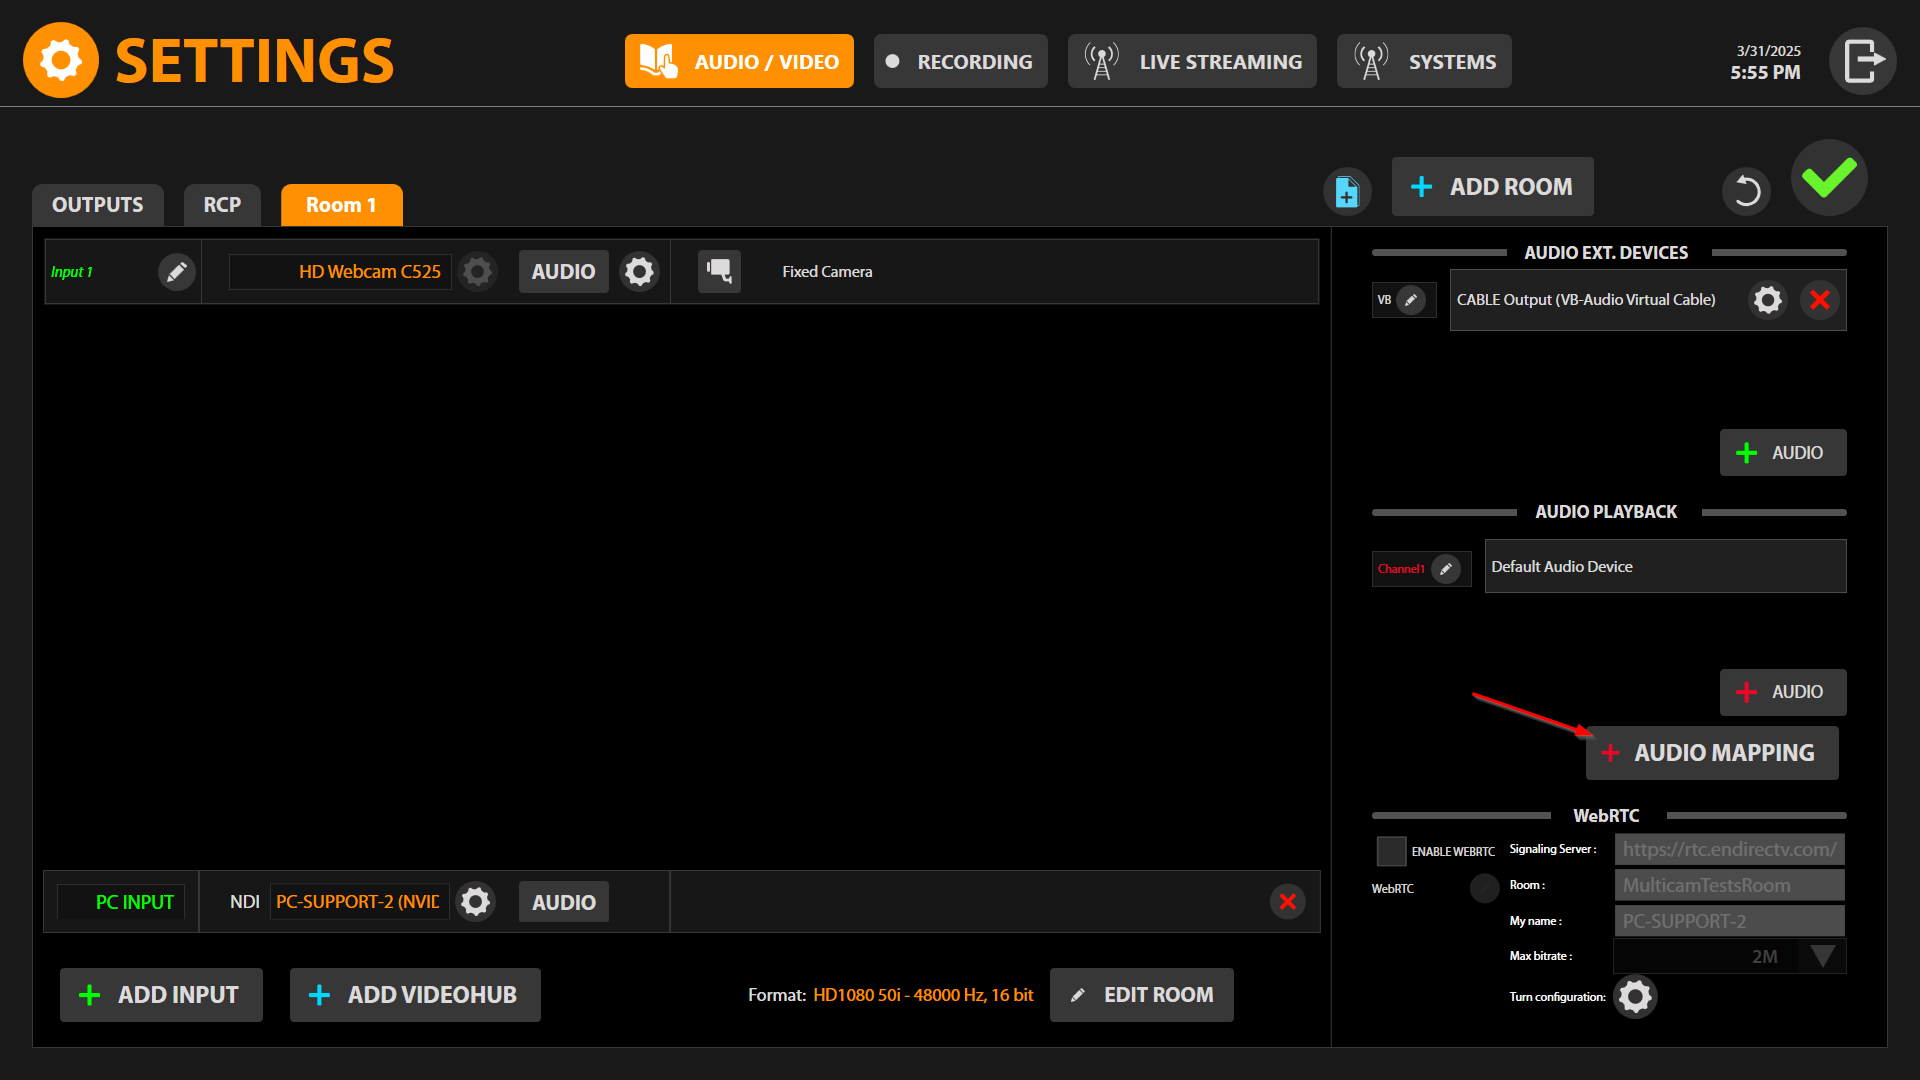The height and width of the screenshot is (1080, 1920).
Task: Click the Fixed Camera type icon
Action: (x=719, y=271)
